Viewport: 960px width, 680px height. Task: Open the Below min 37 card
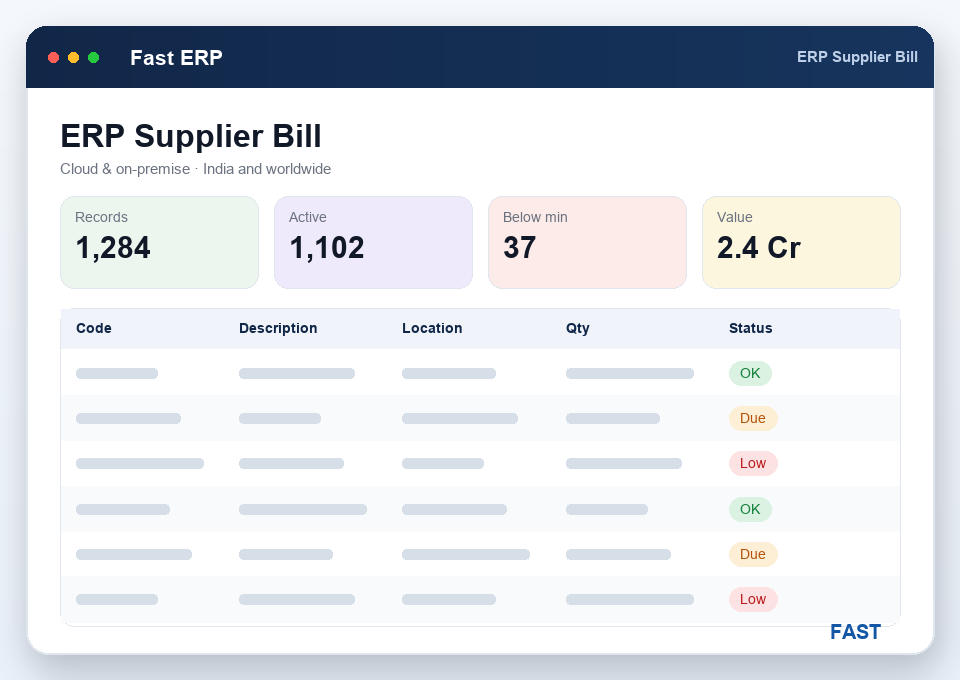pyautogui.click(x=587, y=242)
